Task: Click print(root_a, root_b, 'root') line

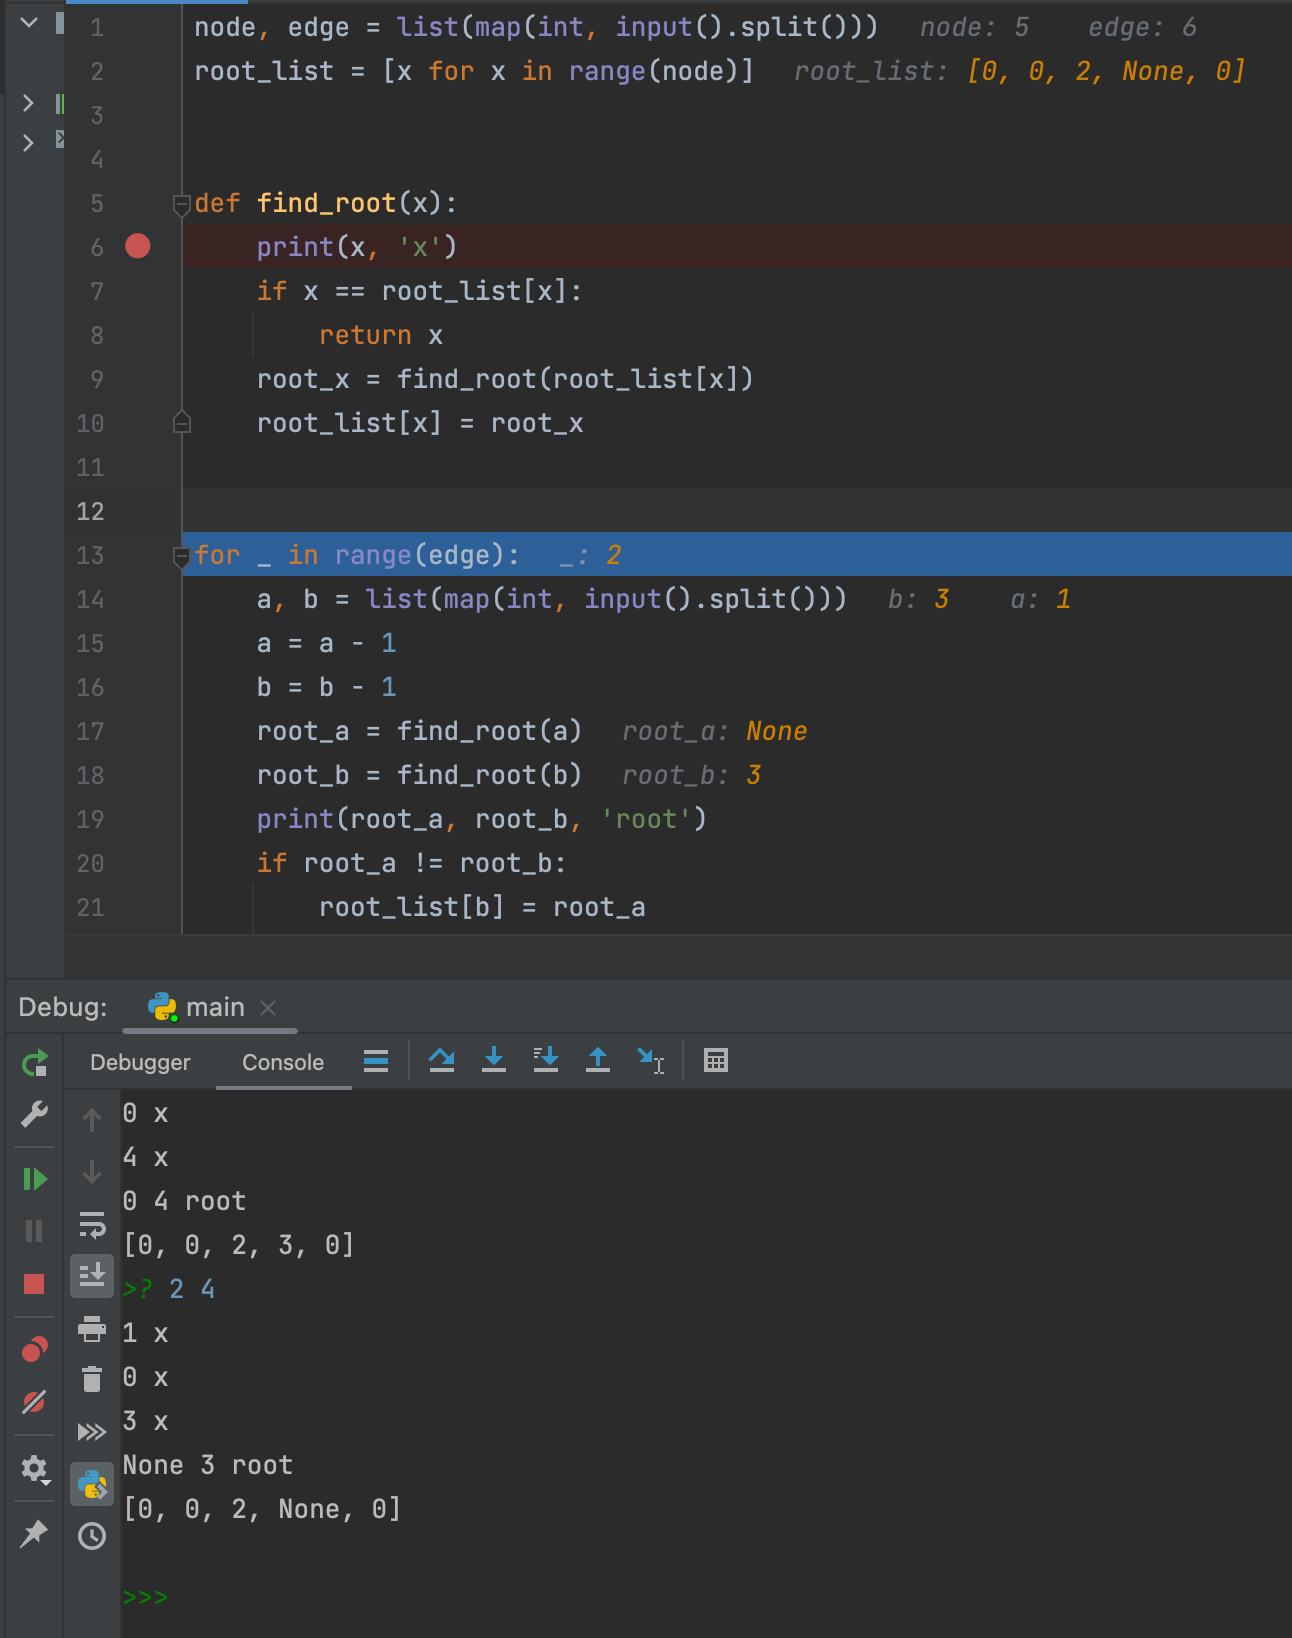Action: tap(482, 819)
